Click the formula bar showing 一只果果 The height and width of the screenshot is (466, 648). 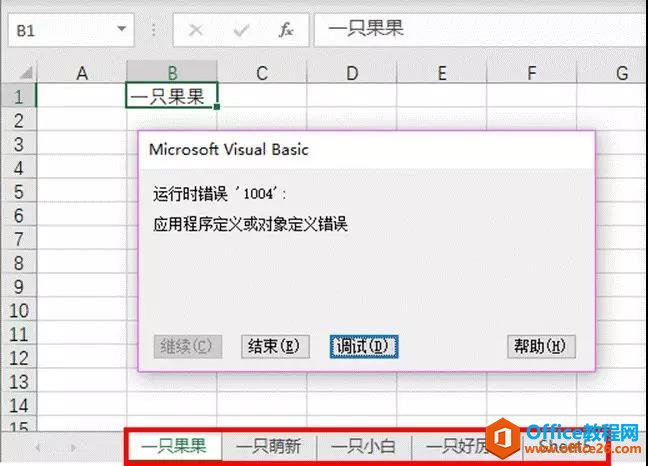click(x=481, y=30)
